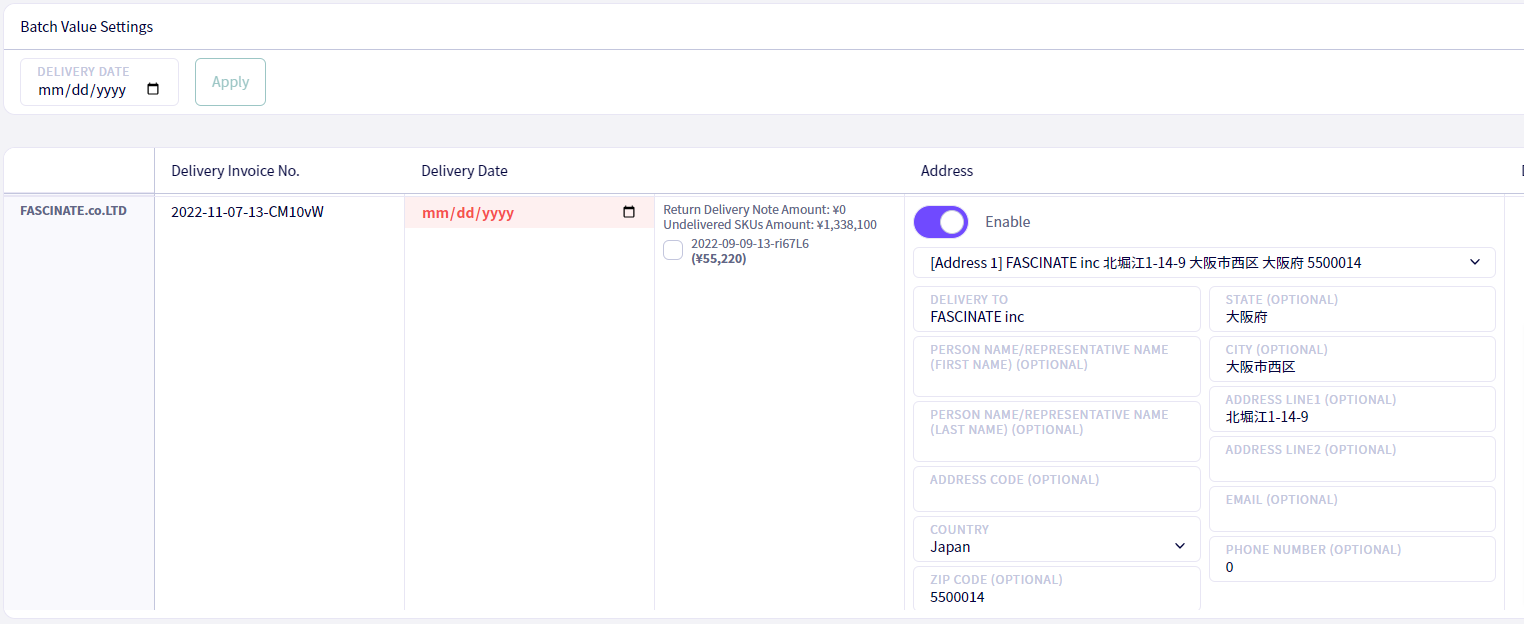Screen dimensions: 1524x624
Task: Select the Batch Value Settings heading
Action: 87,27
